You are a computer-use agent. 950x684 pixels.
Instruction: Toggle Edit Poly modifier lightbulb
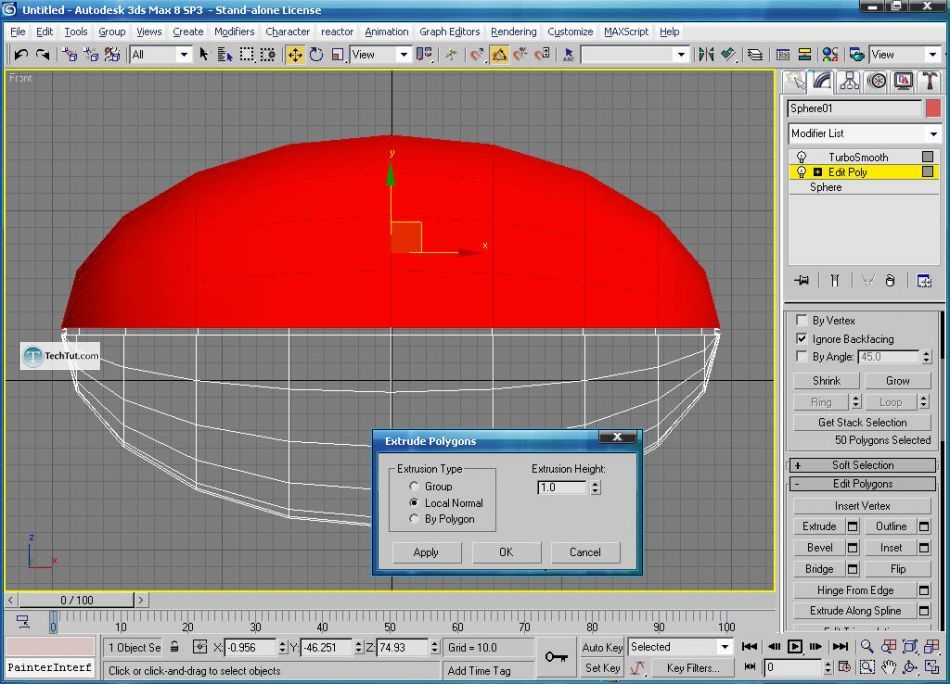pos(802,172)
